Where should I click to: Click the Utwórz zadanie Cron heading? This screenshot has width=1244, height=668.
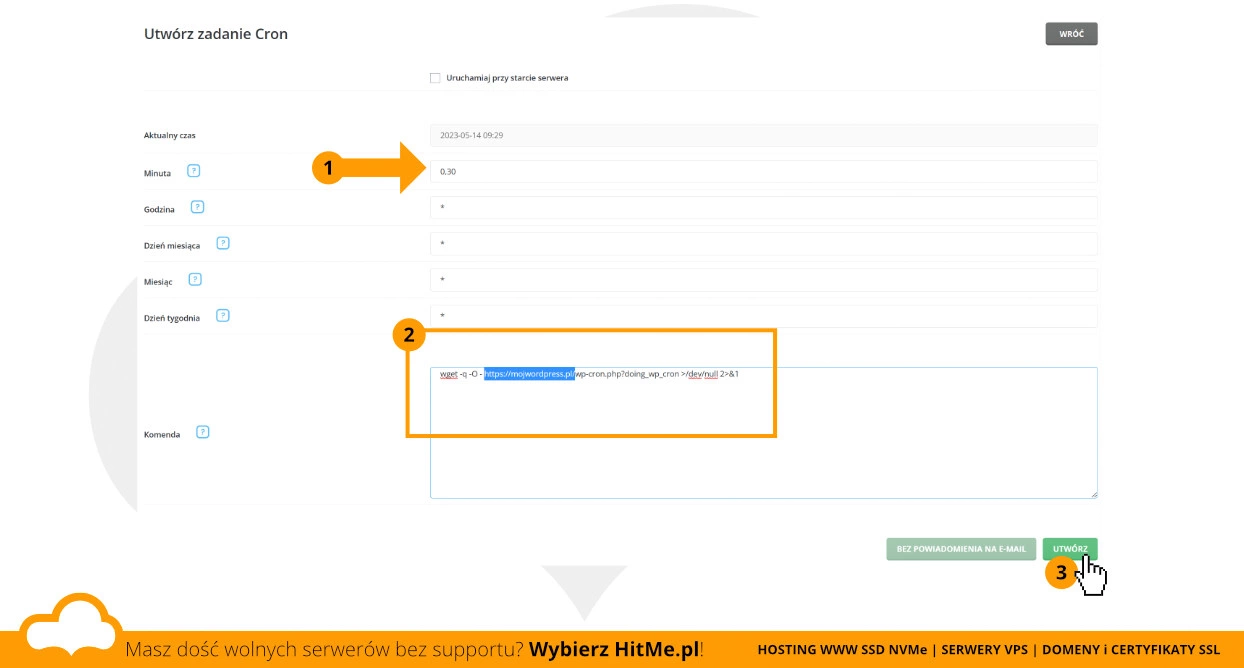tap(216, 34)
